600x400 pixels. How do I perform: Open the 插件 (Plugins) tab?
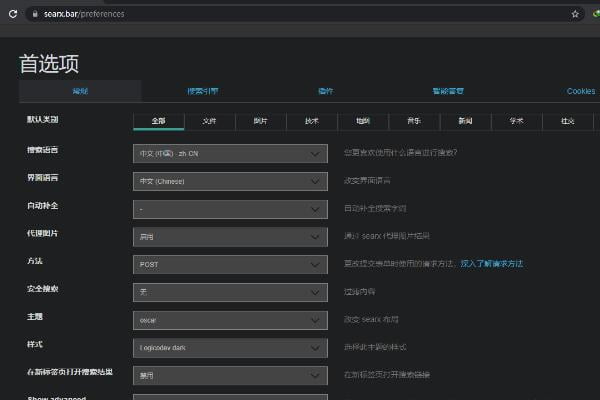tap(325, 91)
